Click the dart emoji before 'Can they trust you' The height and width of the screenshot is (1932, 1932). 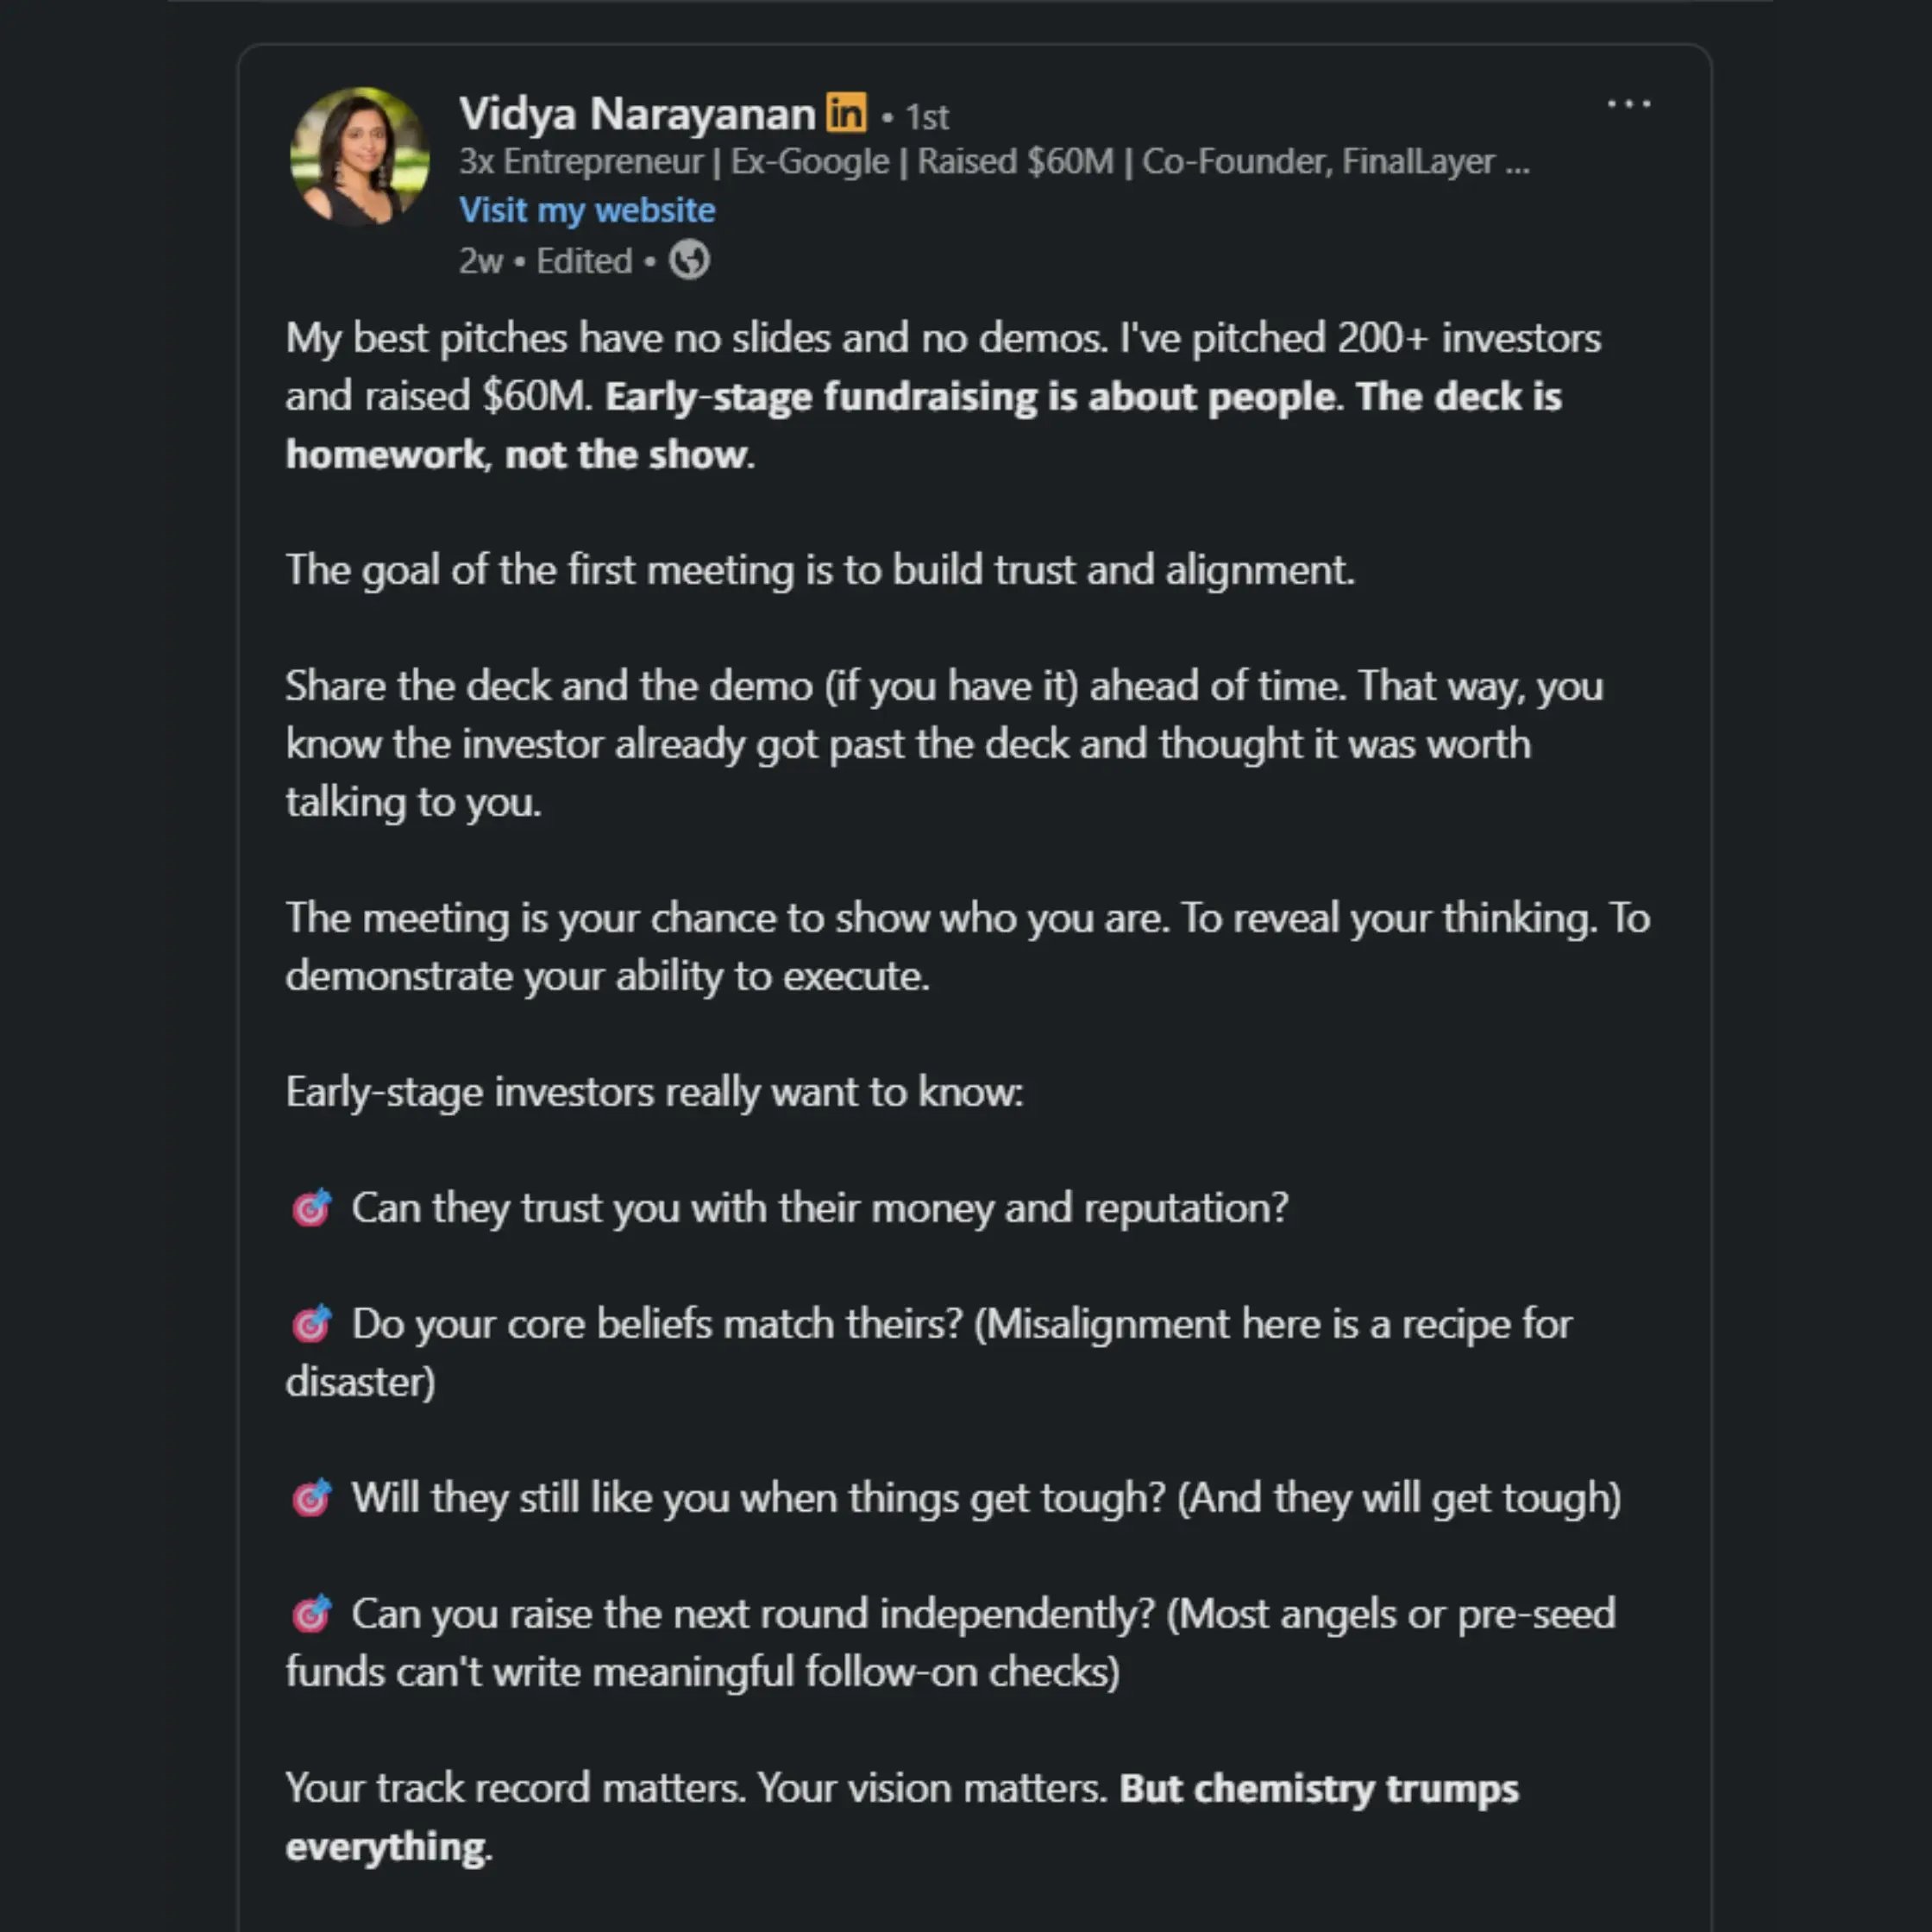click(311, 1207)
